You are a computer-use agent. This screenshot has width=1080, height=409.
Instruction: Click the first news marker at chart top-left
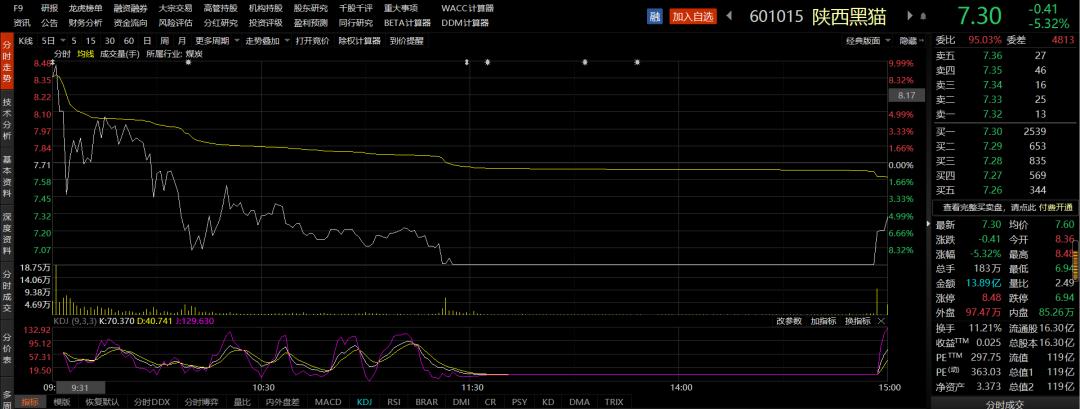click(54, 63)
